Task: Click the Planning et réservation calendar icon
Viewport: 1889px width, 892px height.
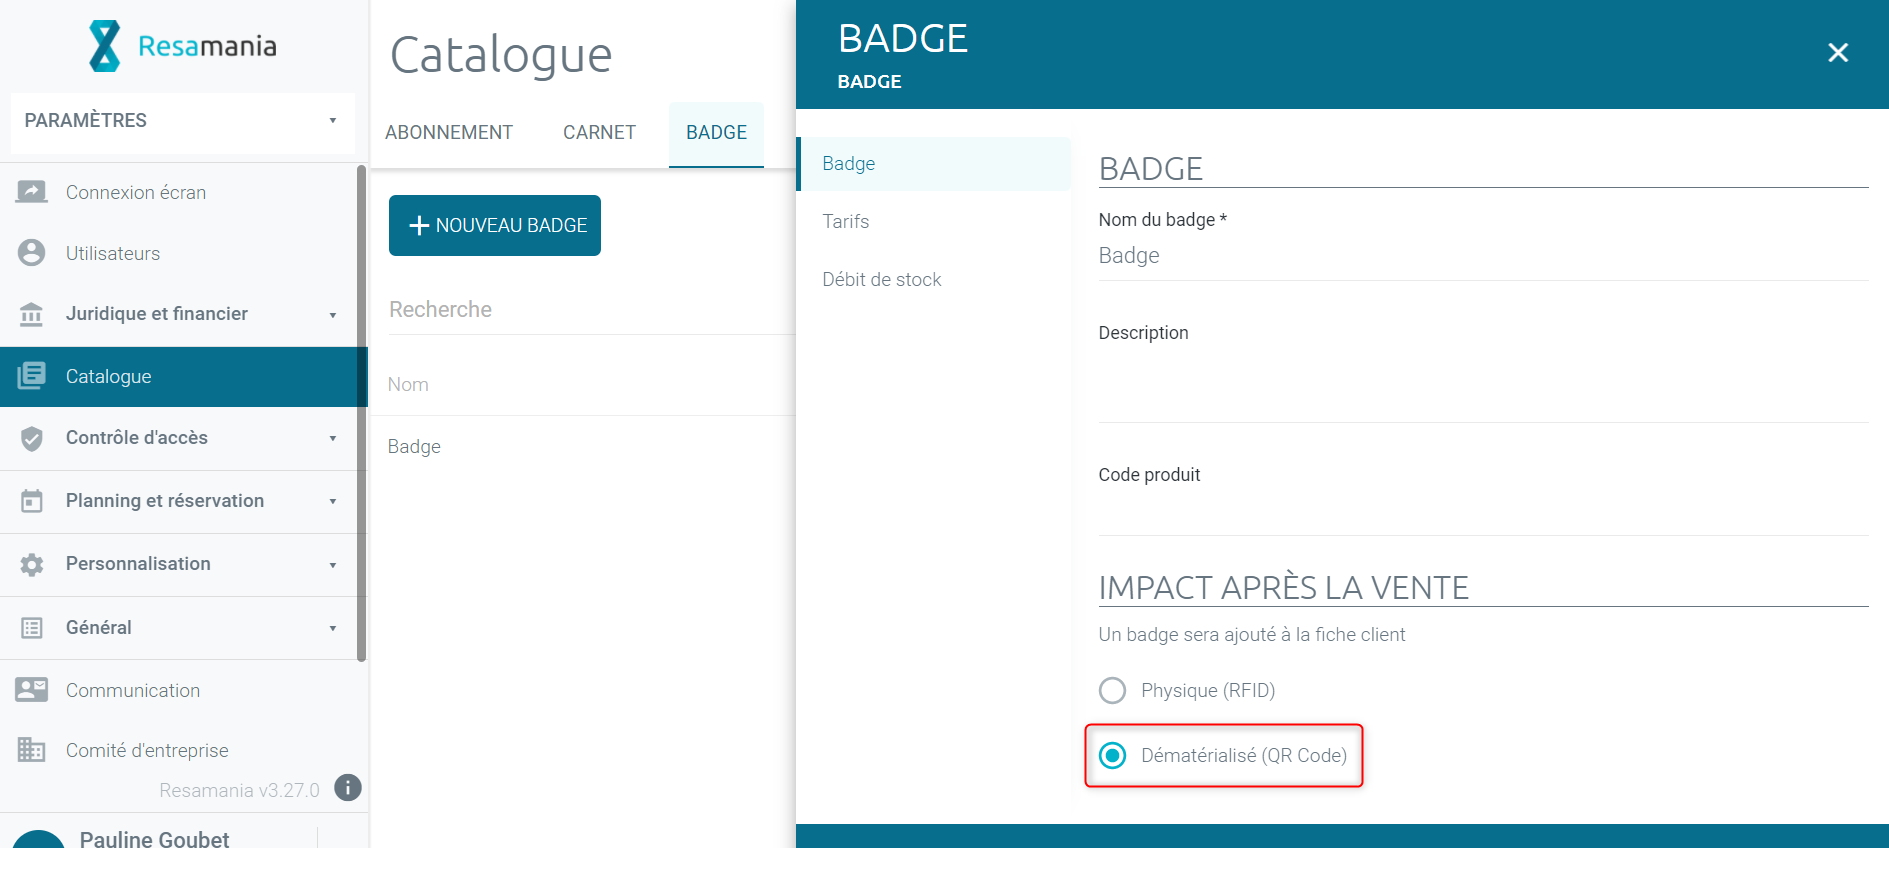Action: 32,501
